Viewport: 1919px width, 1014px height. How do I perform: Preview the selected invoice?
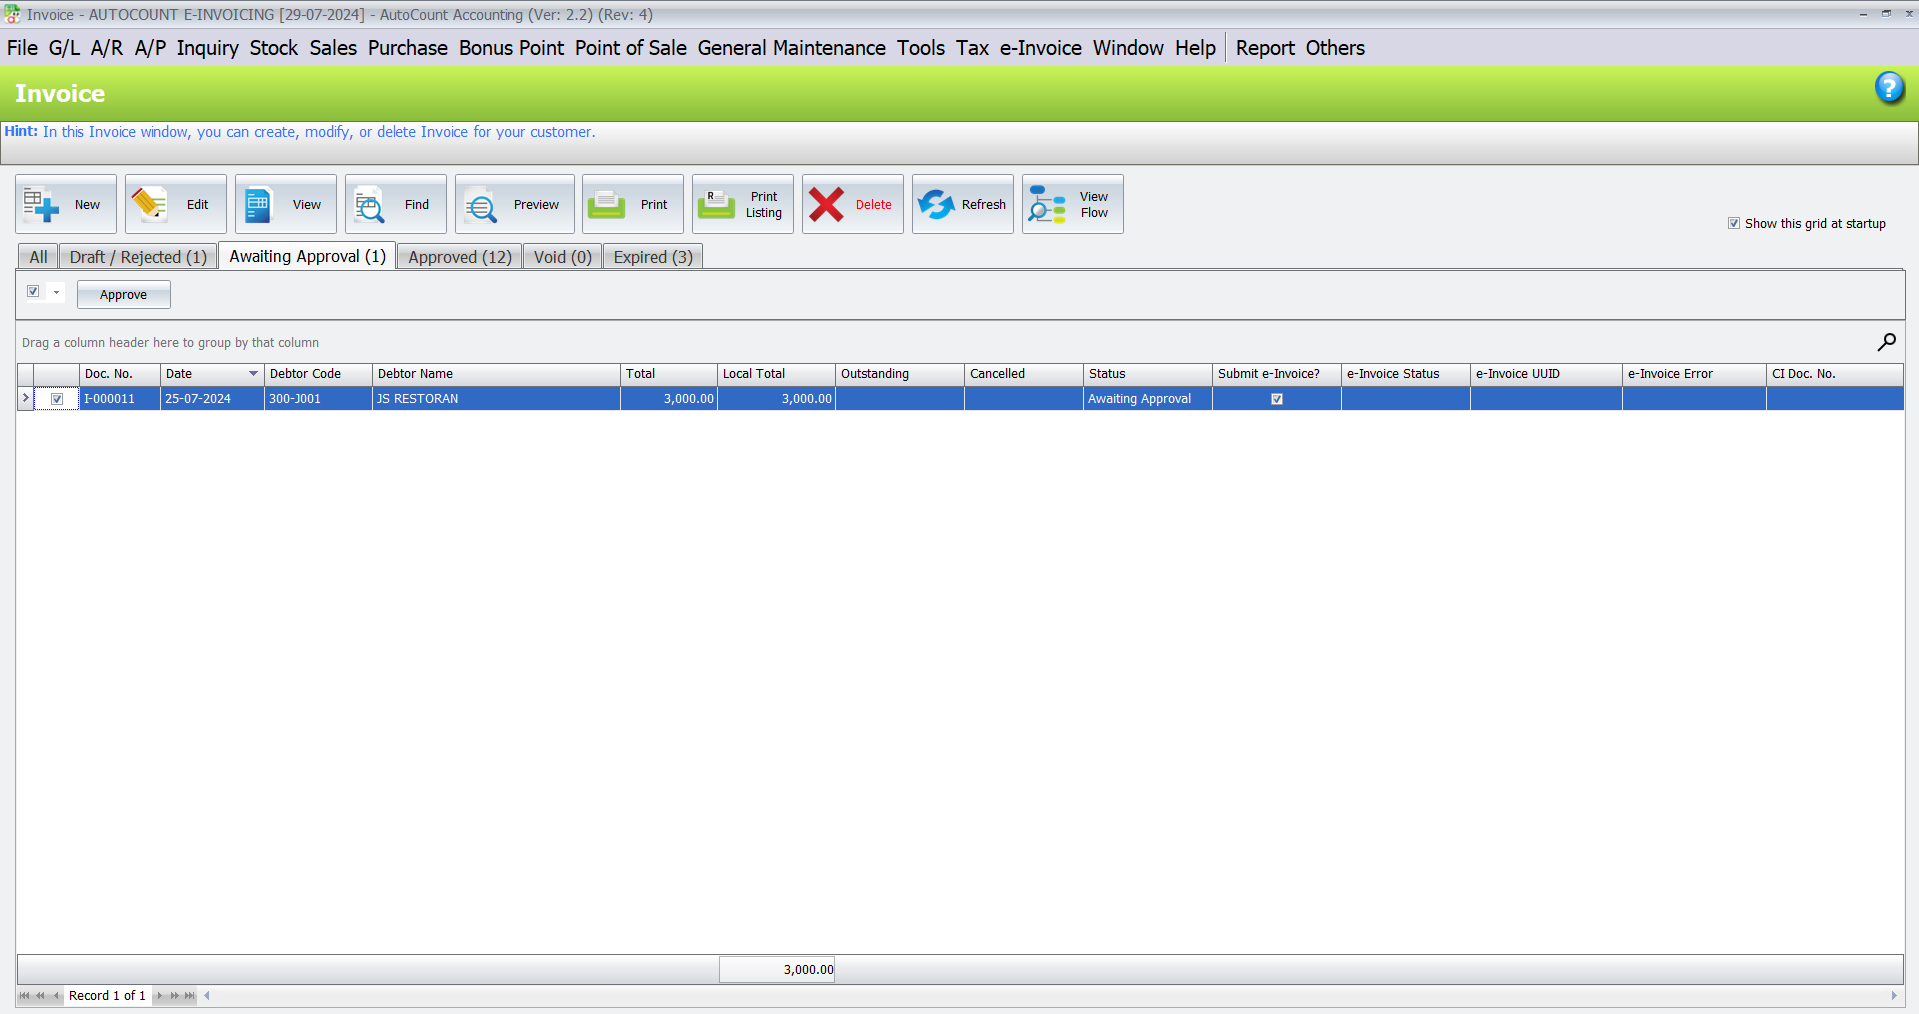click(514, 204)
